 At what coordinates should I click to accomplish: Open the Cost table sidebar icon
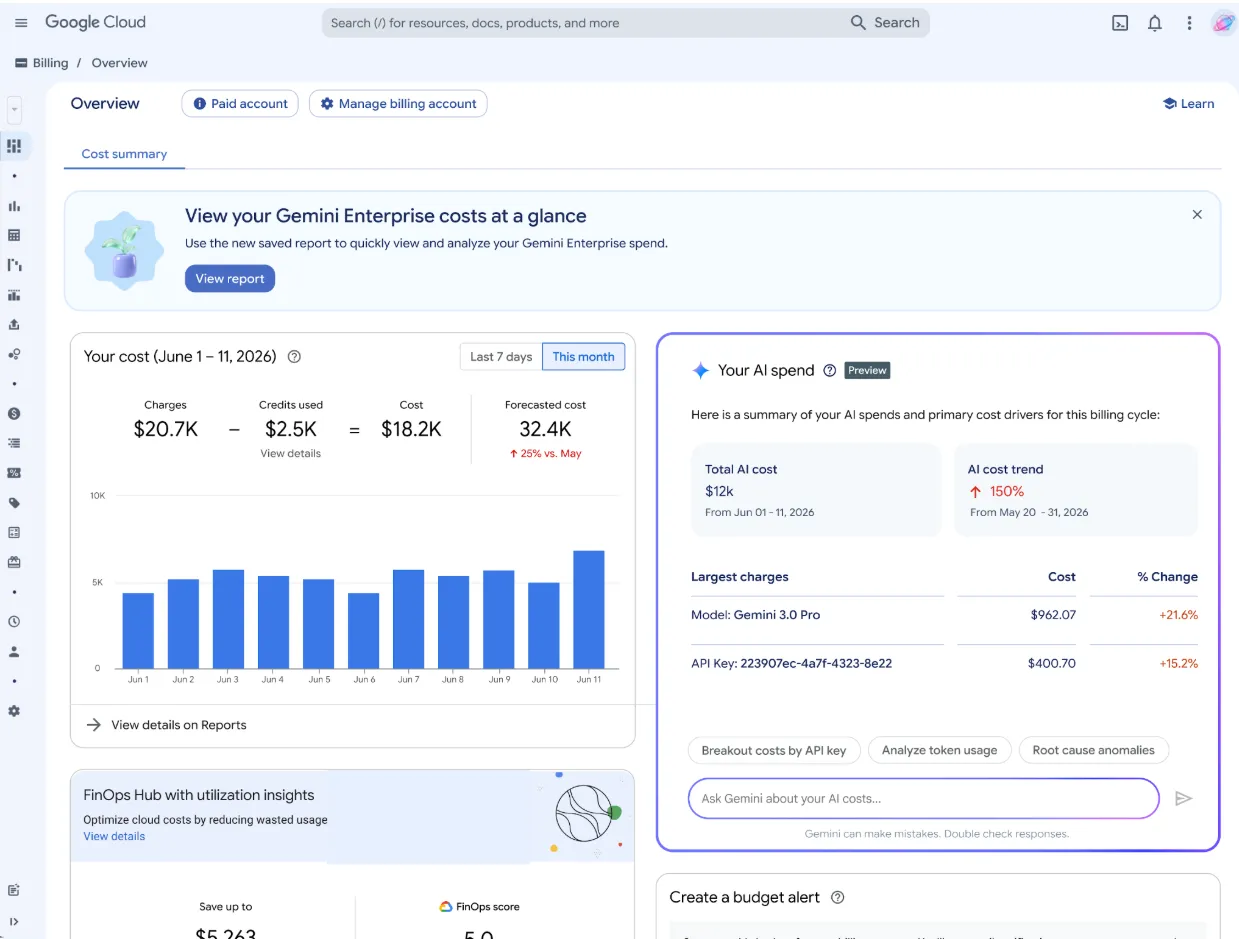pyautogui.click(x=14, y=235)
